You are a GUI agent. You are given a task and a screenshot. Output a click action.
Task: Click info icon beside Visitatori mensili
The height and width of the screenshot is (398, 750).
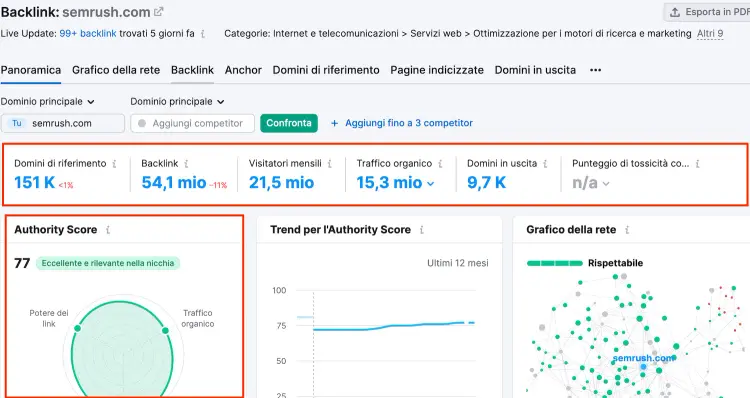click(330, 164)
